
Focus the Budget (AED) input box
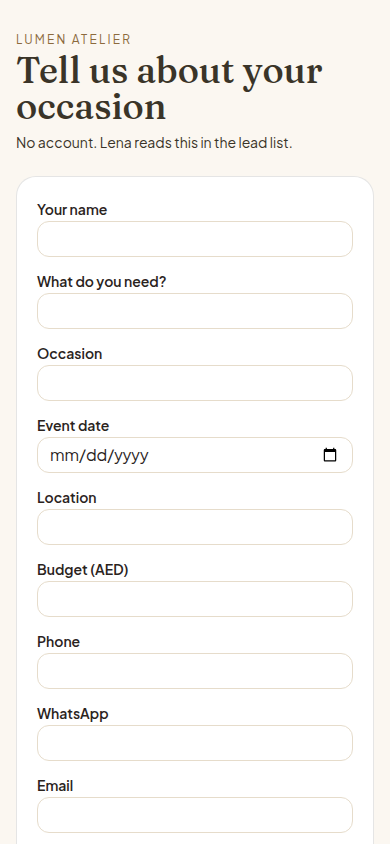195,599
